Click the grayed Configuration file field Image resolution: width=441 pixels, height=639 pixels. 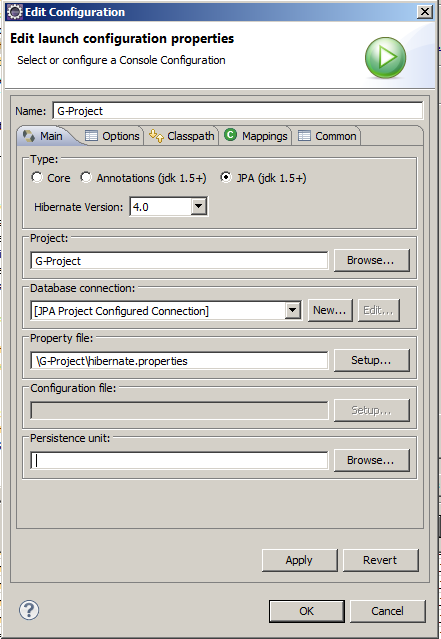pyautogui.click(x=179, y=410)
